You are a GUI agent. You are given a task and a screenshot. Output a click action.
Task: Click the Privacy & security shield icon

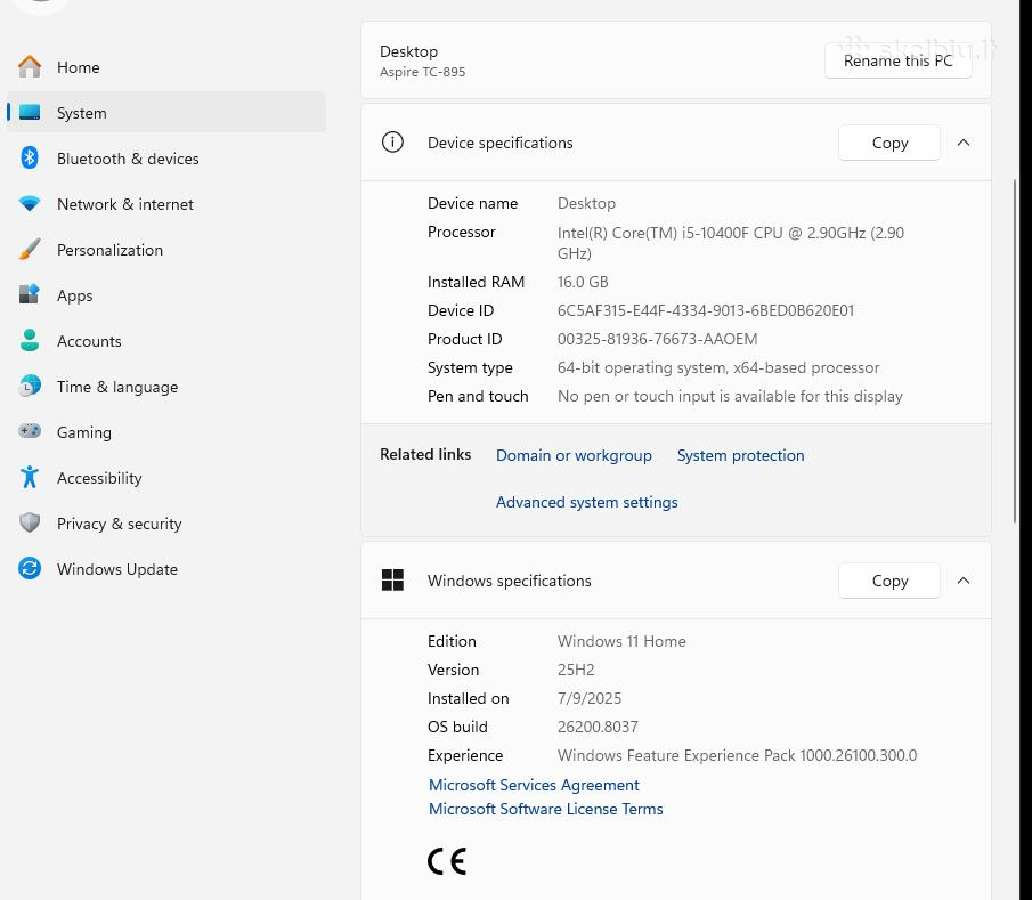[x=29, y=523]
